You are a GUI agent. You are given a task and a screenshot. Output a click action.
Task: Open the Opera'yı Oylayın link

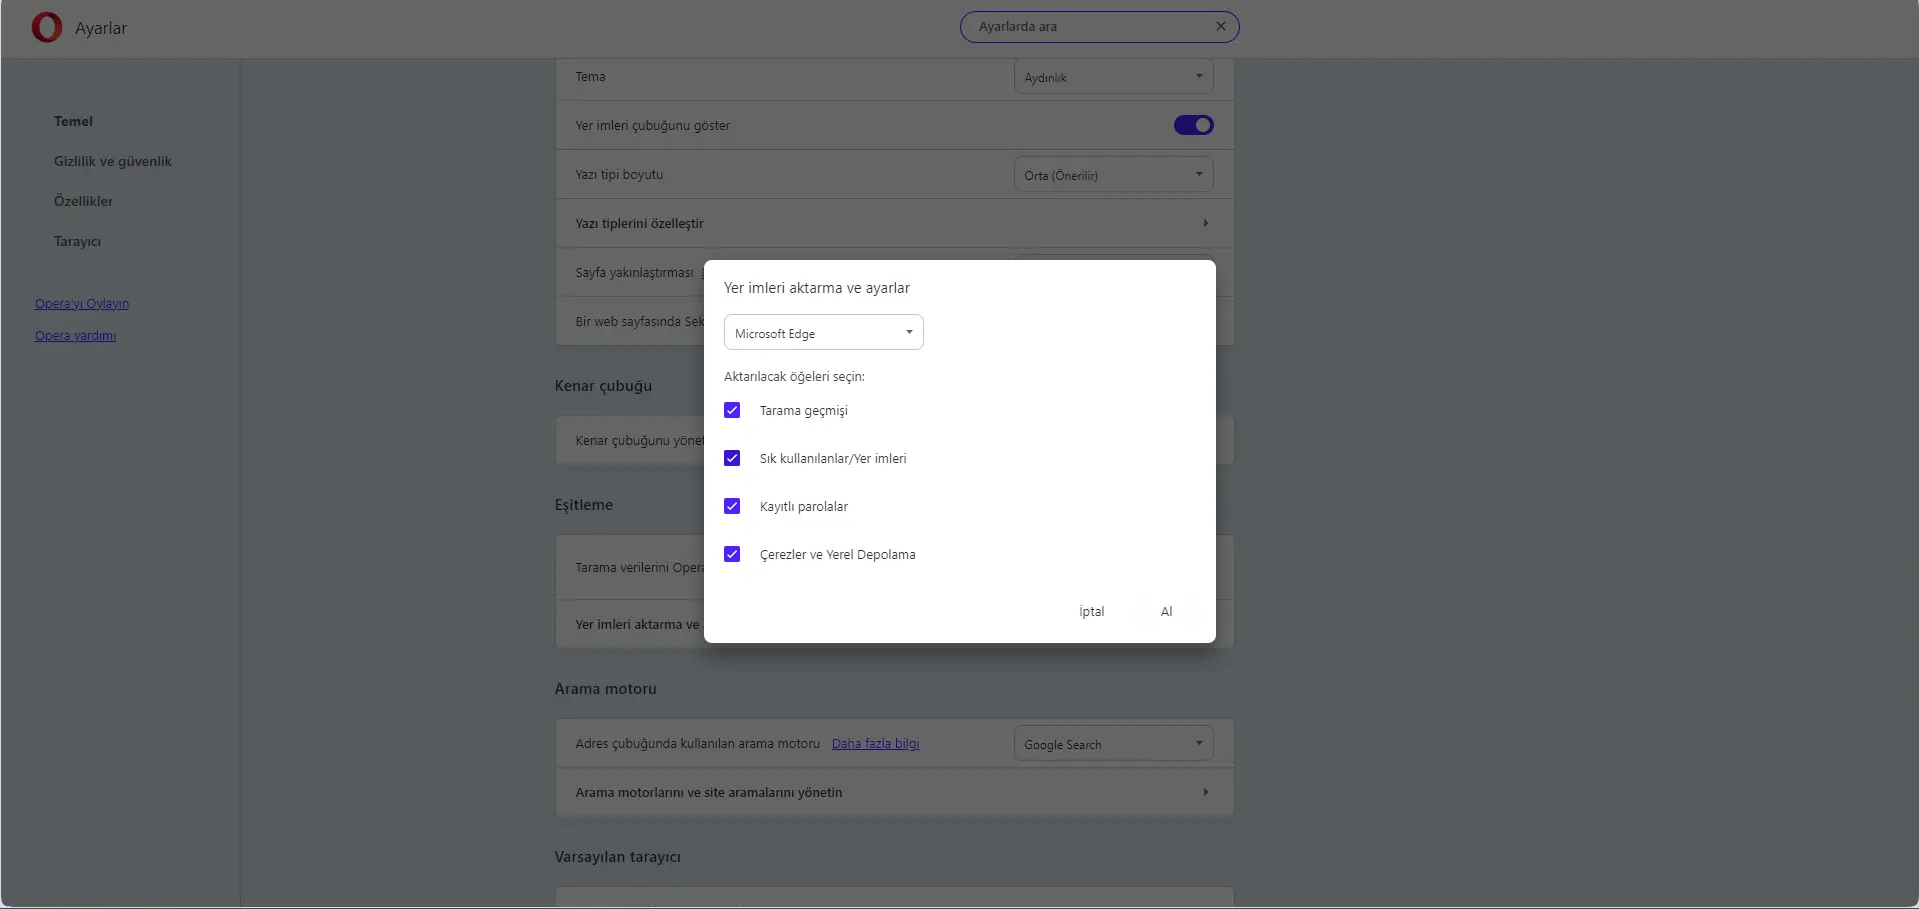coord(82,304)
